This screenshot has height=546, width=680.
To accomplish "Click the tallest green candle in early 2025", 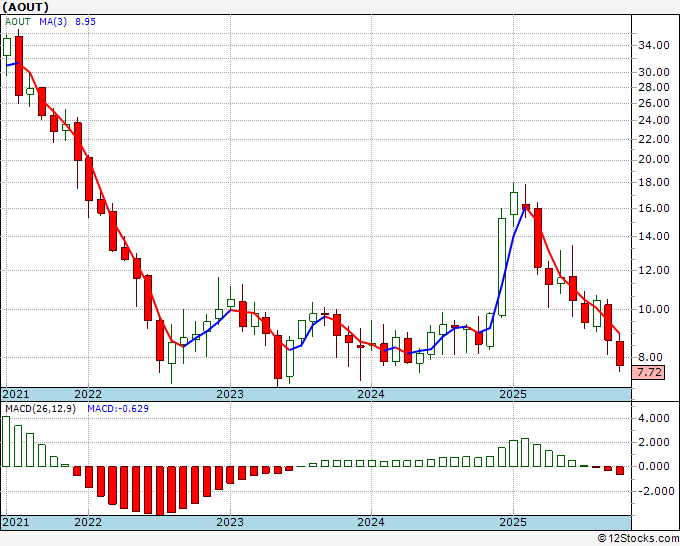I will point(502,265).
